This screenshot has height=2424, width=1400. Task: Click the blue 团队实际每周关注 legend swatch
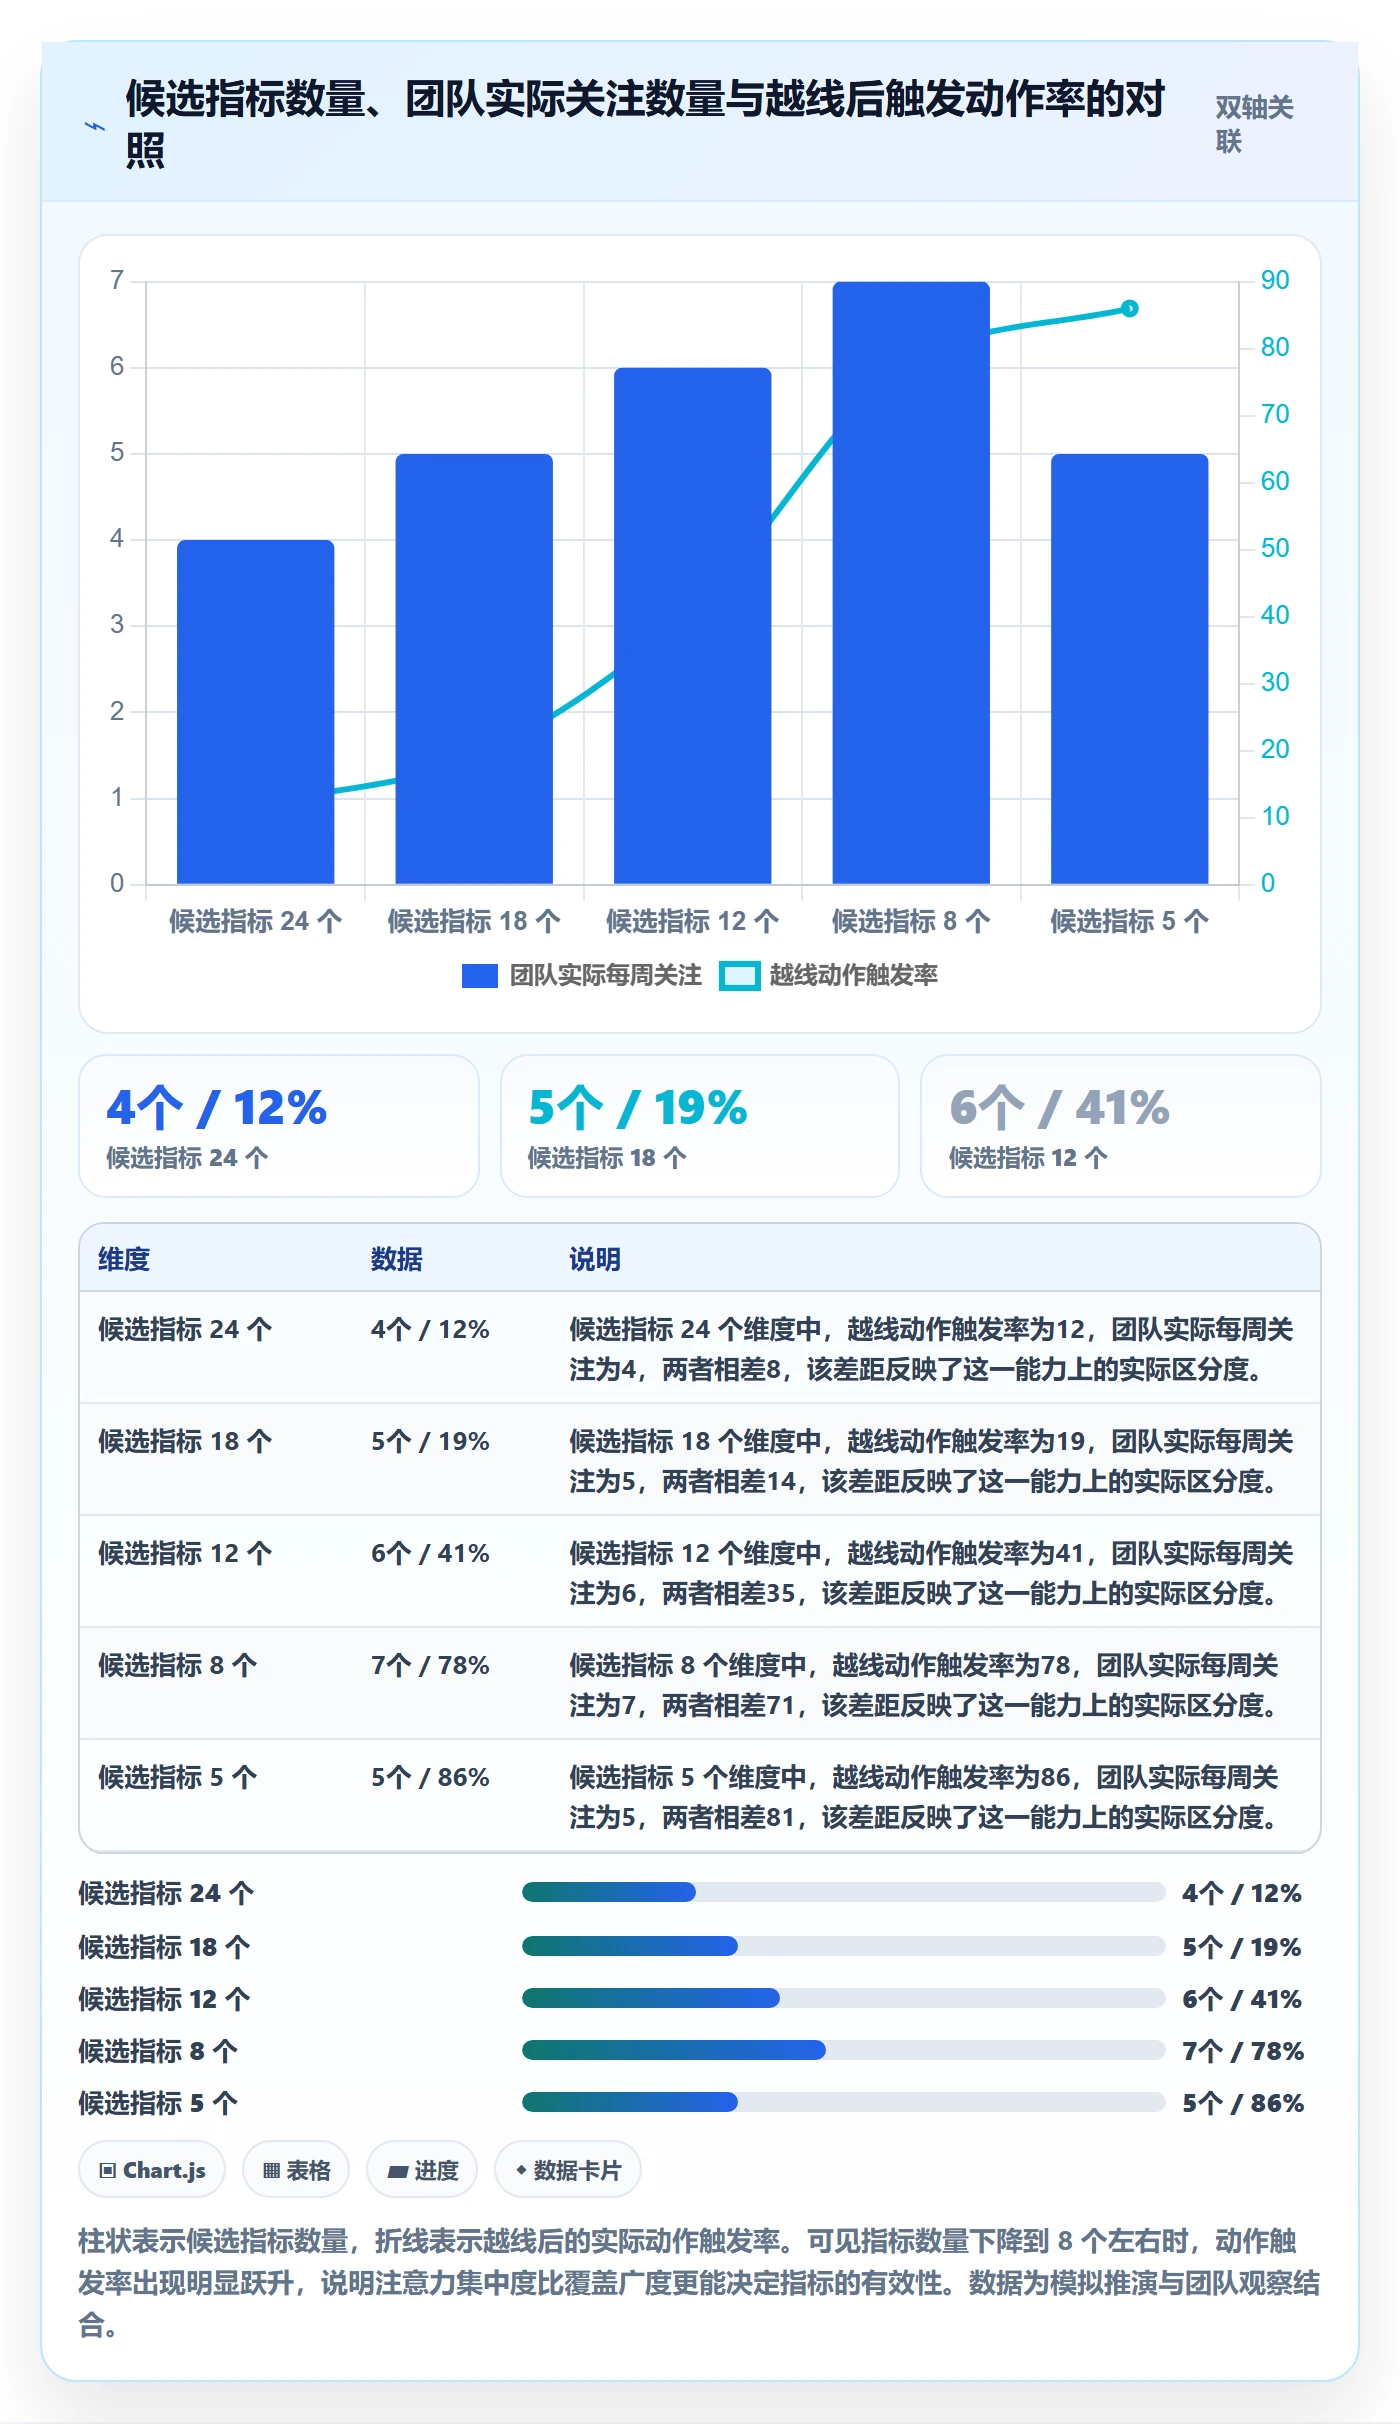pyautogui.click(x=479, y=976)
